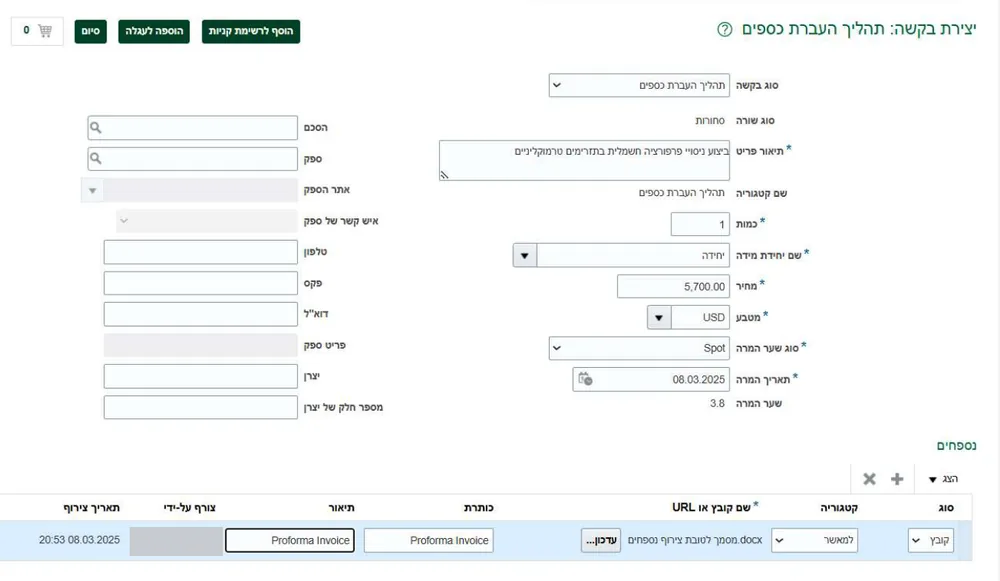Open attachment קטגוריה dropdown למאשר
This screenshot has height=581, width=1000.
point(814,540)
